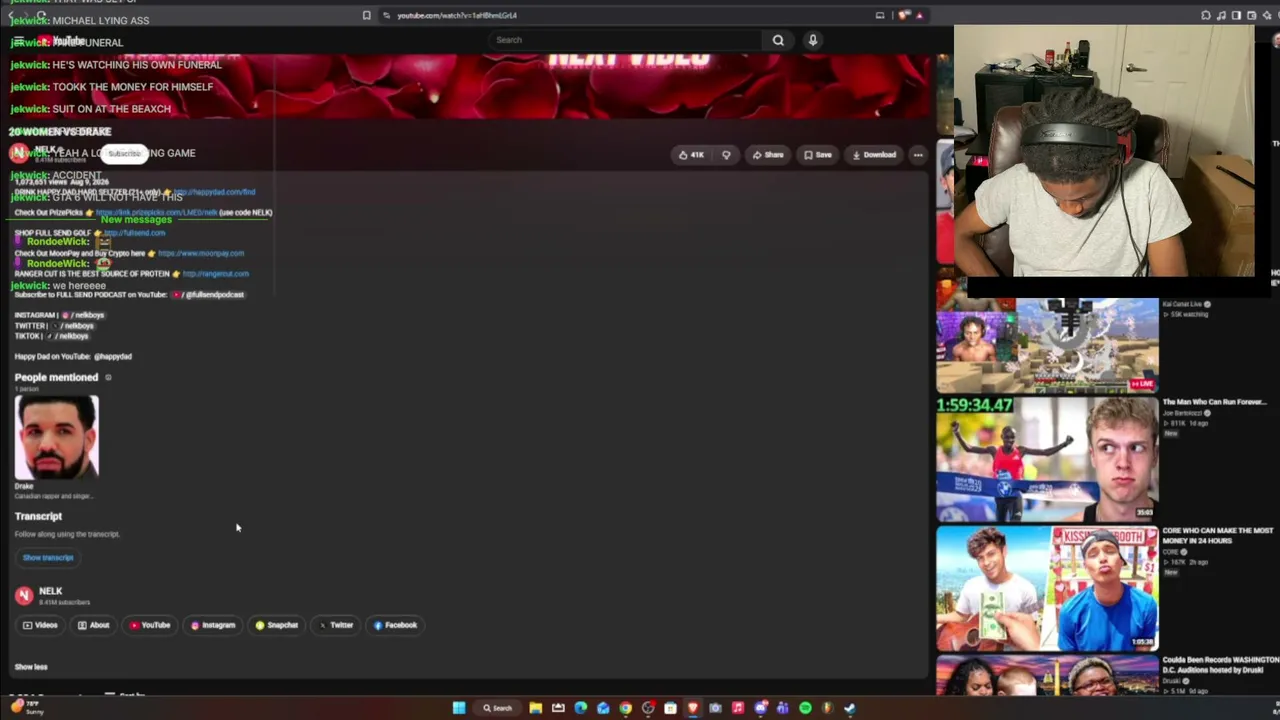Image resolution: width=1280 pixels, height=720 pixels.
Task: Open the rangercut.com link in description
Action: click(x=216, y=274)
